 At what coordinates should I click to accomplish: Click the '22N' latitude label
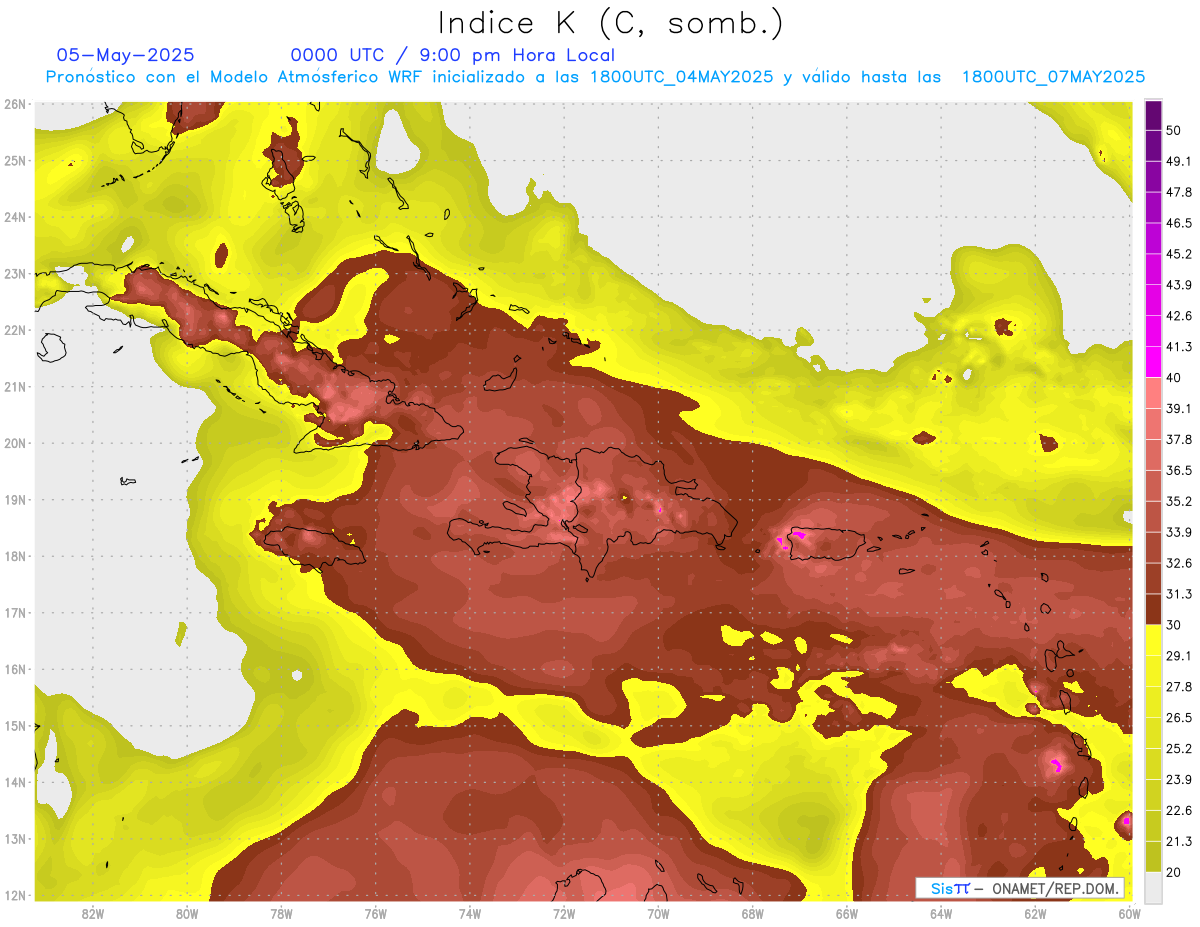[x=16, y=330]
